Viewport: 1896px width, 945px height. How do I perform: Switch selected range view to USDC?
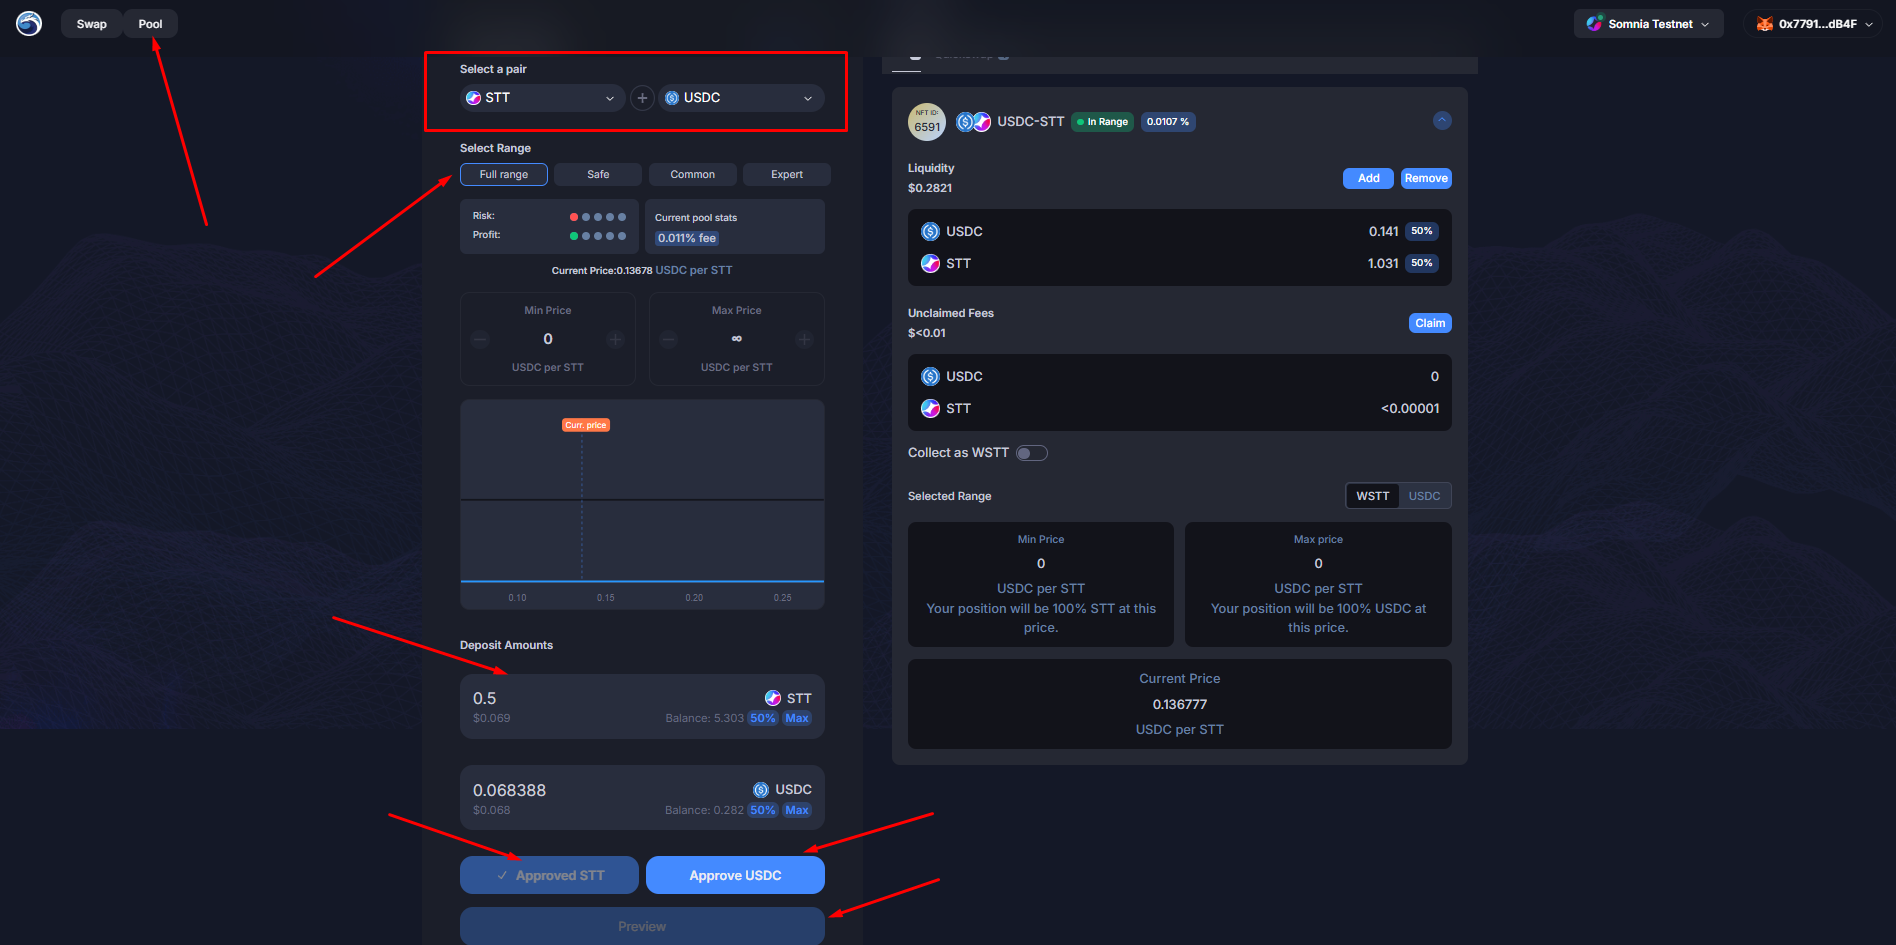pos(1424,496)
